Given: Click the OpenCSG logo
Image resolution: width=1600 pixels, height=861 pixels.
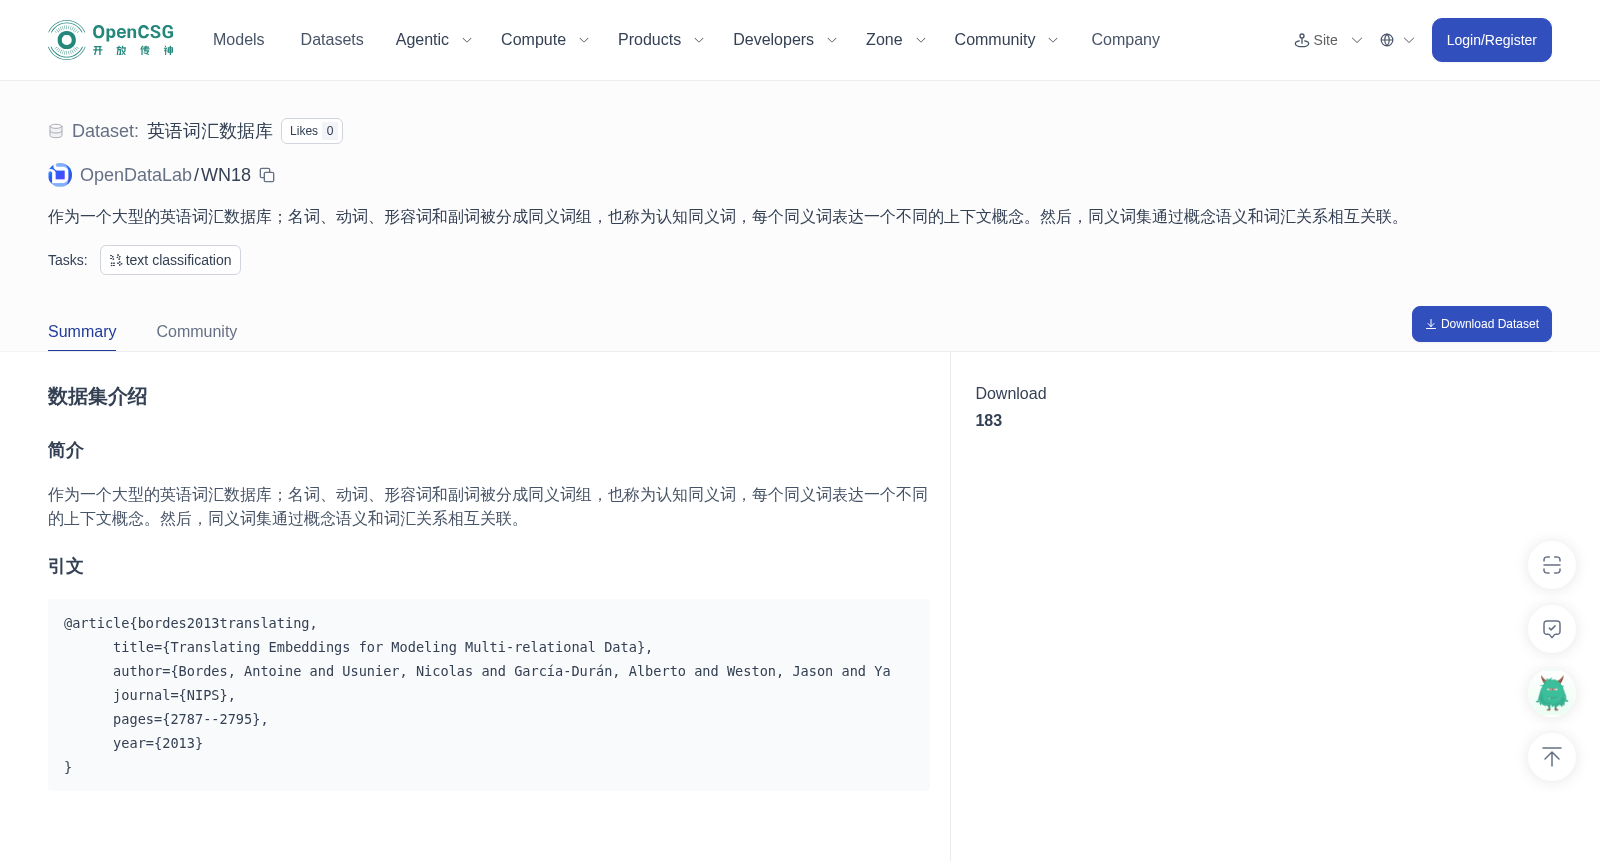Looking at the screenshot, I should 111,40.
